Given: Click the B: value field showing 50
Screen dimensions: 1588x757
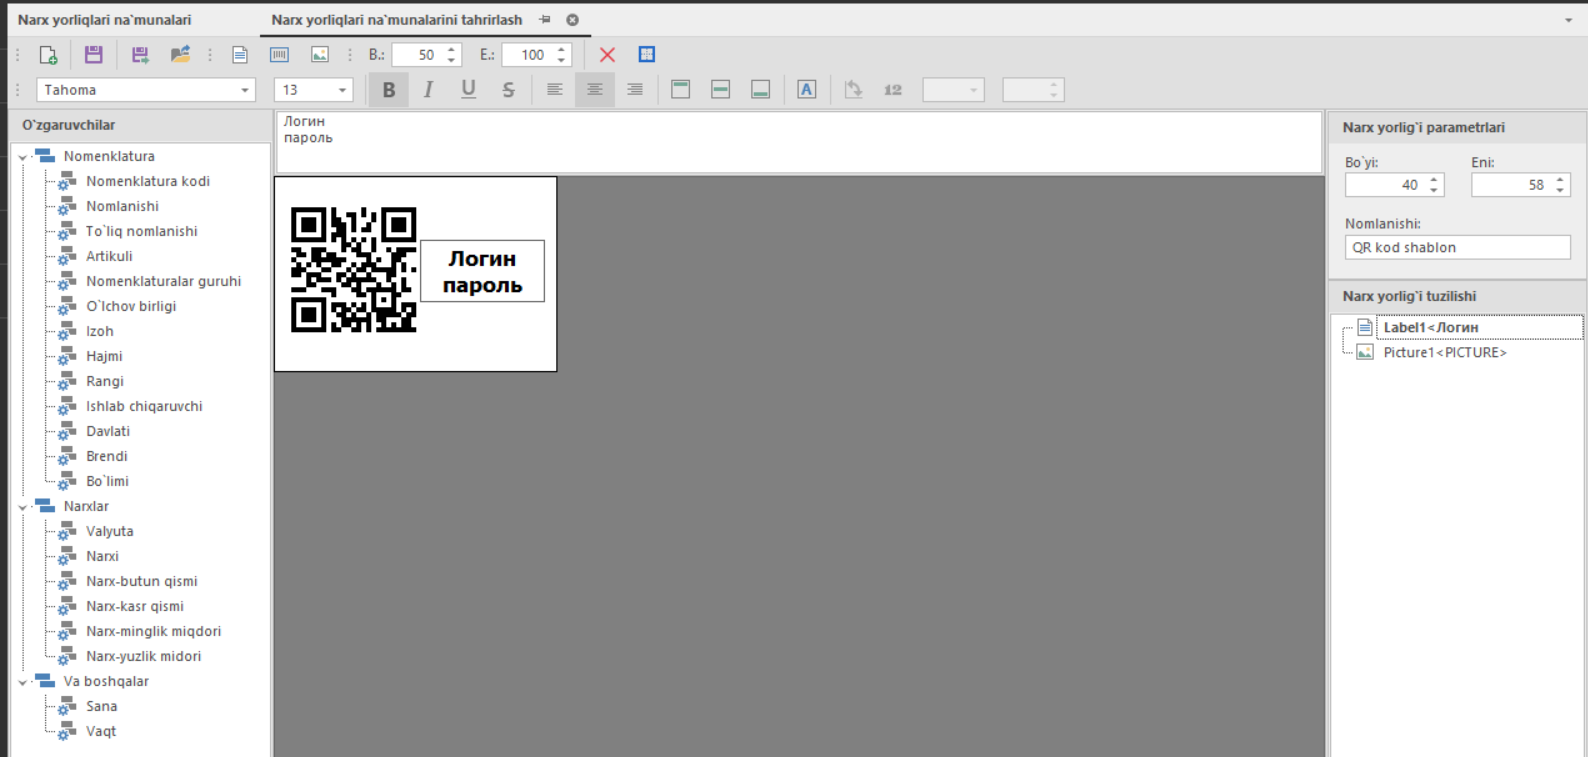Looking at the screenshot, I should coord(417,55).
